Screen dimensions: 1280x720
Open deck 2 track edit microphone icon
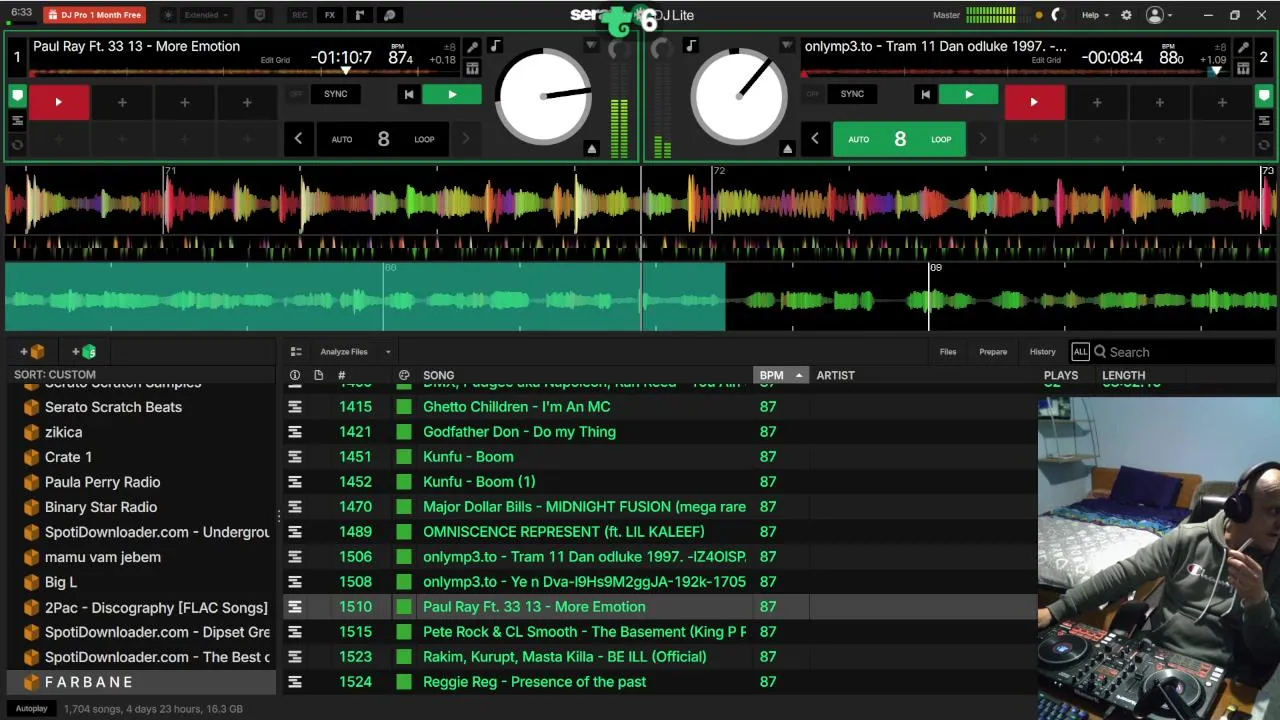point(1243,47)
